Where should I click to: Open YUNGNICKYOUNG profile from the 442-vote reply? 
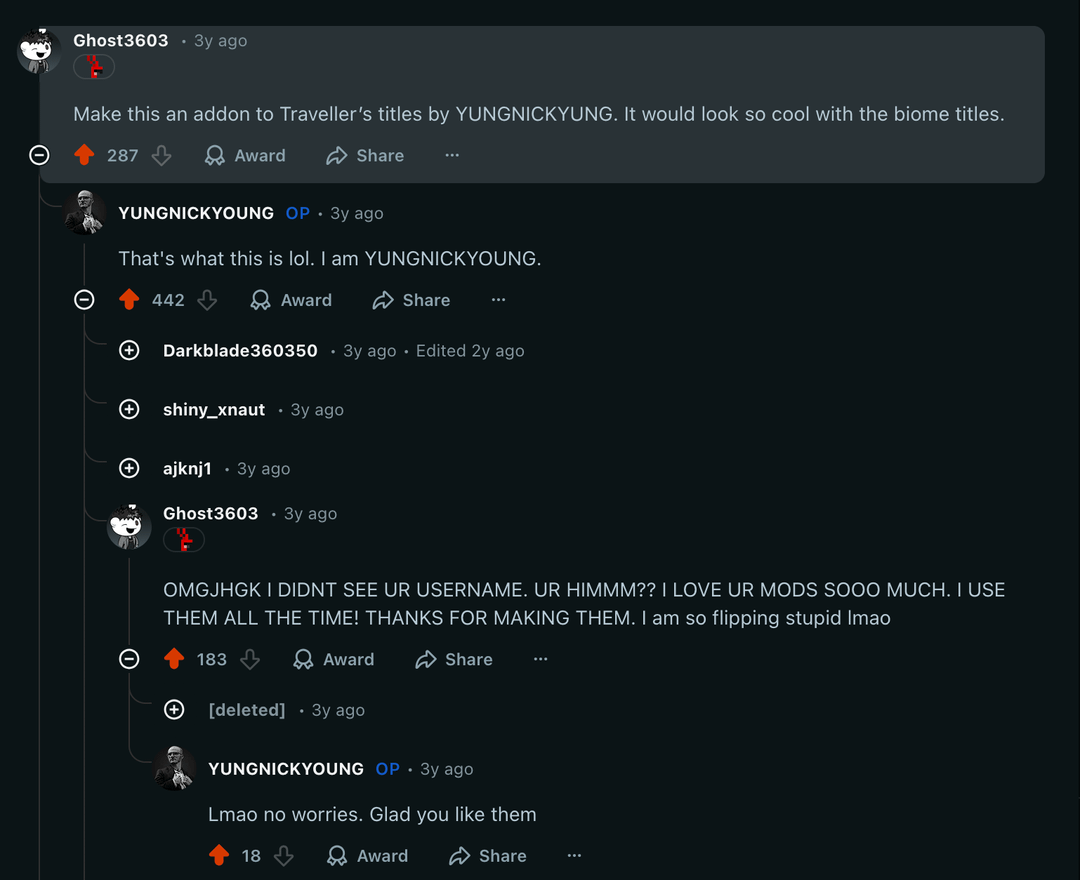[196, 213]
